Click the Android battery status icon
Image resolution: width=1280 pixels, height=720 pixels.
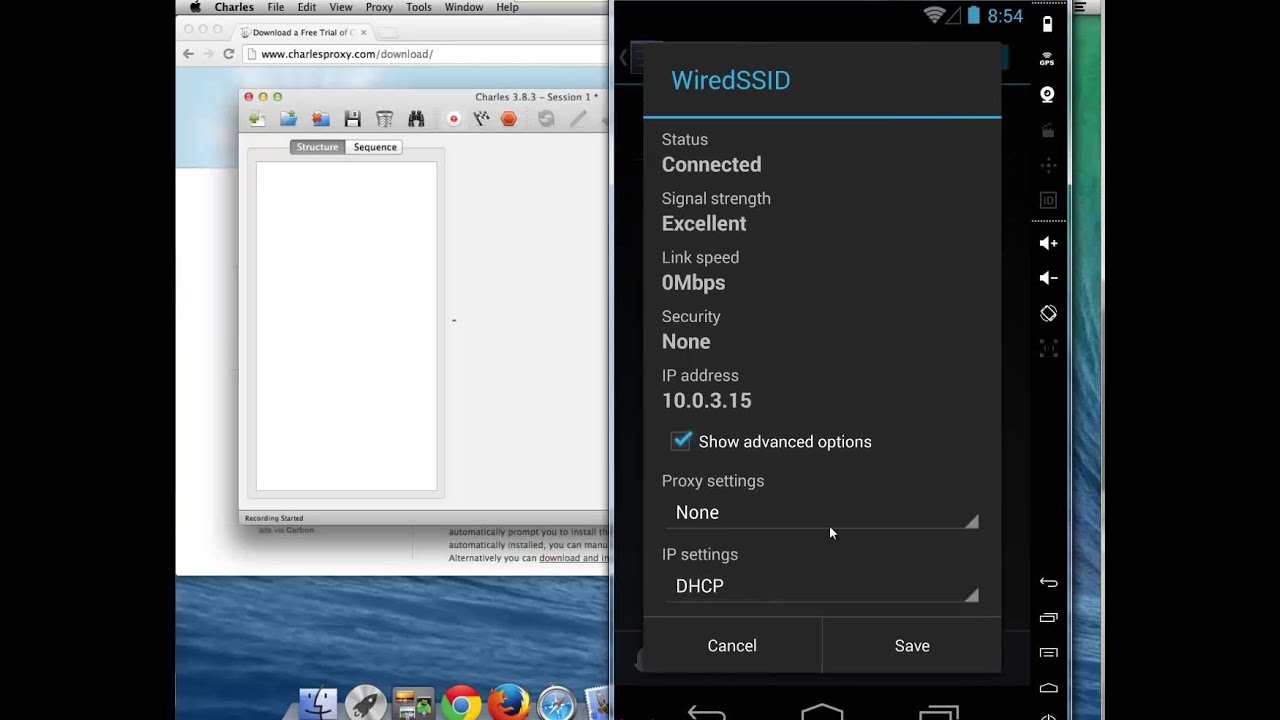tap(973, 15)
